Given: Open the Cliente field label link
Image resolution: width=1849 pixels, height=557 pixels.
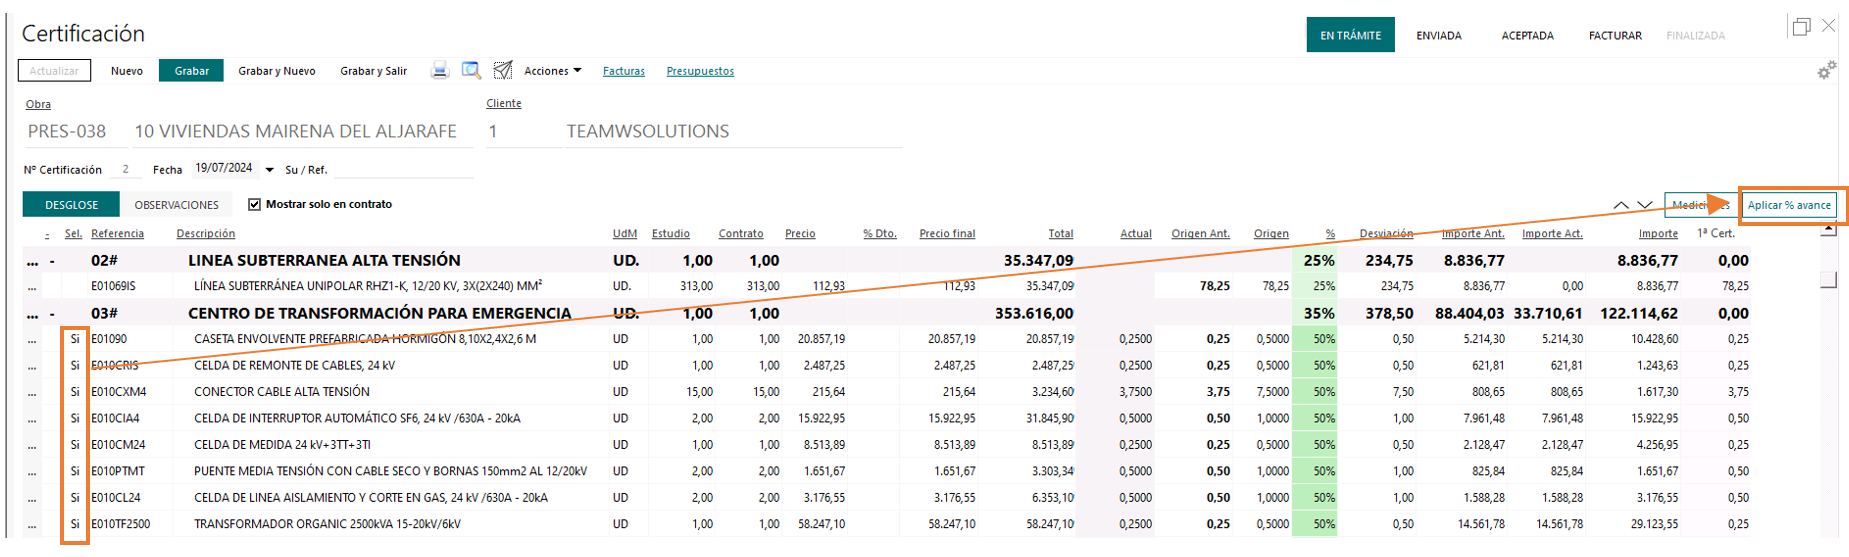Looking at the screenshot, I should pyautogui.click(x=504, y=103).
